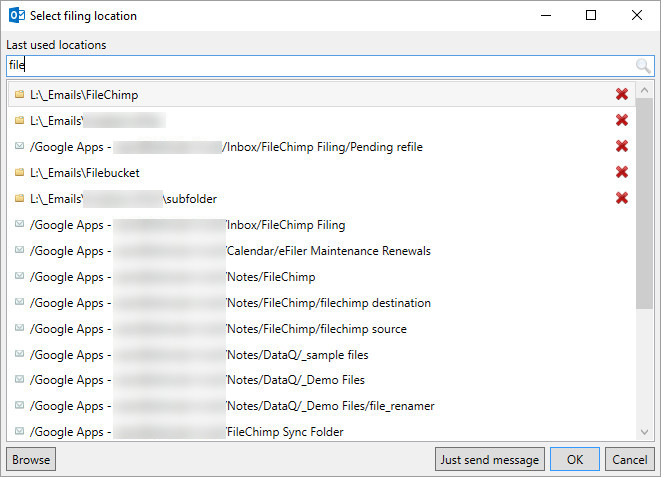Click the mail icon beside filechimp source
This screenshot has width=661, height=477.
(19, 328)
